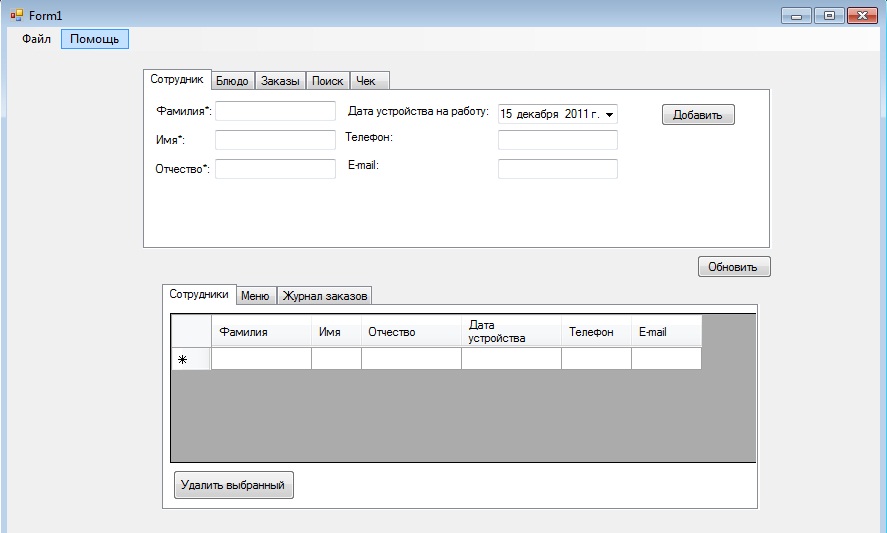Focus the Фамилия input field

[x=275, y=111]
